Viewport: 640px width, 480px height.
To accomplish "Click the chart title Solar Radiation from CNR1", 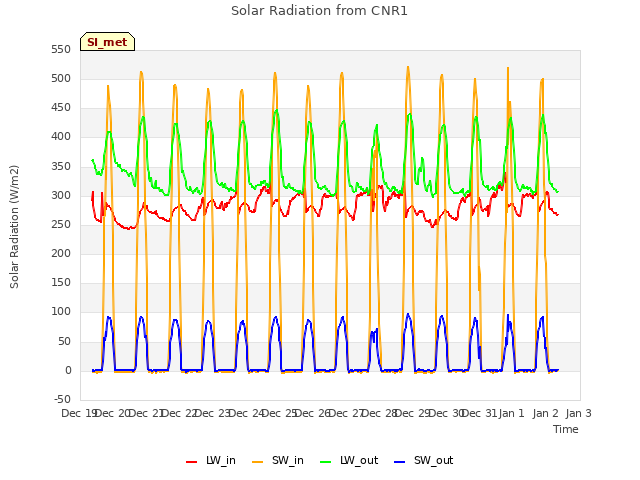I will [x=319, y=11].
